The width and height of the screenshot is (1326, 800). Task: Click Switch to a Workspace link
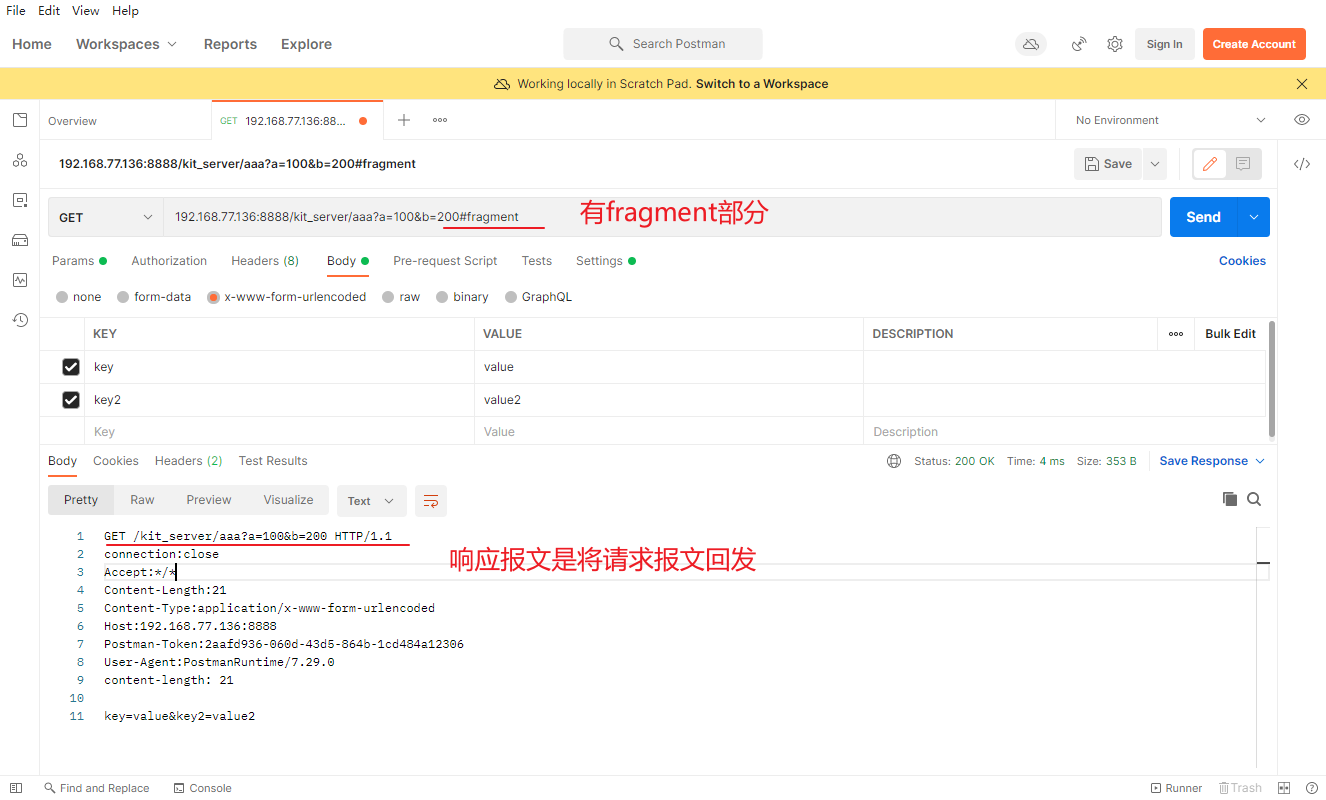coord(762,84)
